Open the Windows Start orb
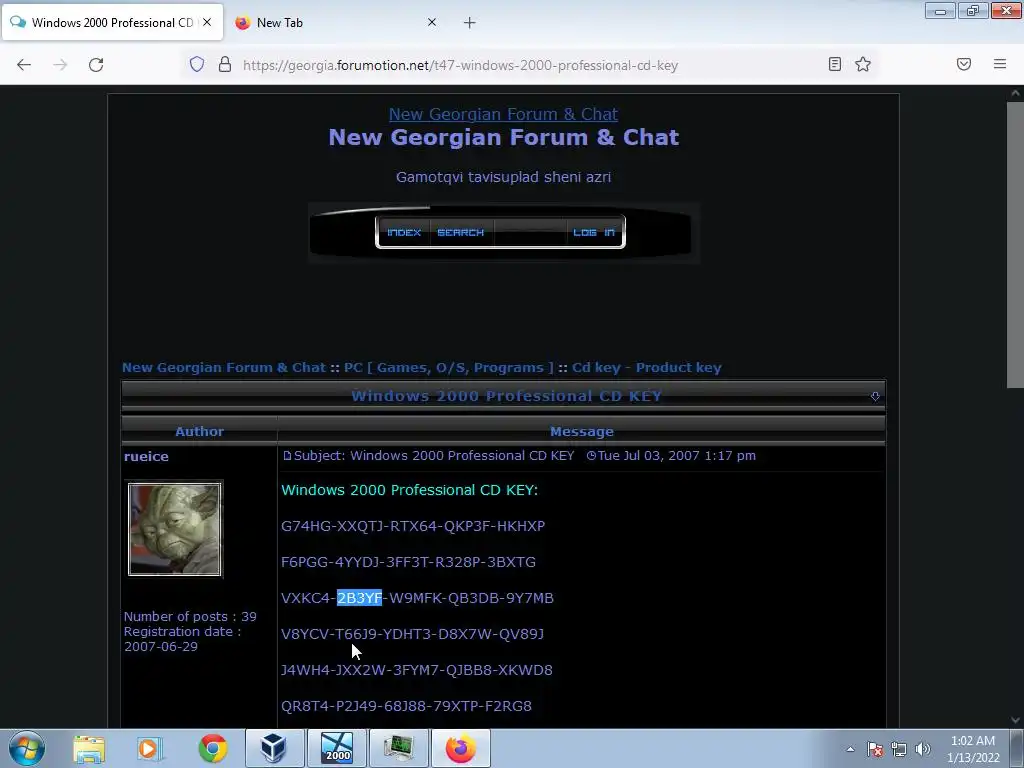Image resolution: width=1024 pixels, height=768 pixels. pos(27,748)
